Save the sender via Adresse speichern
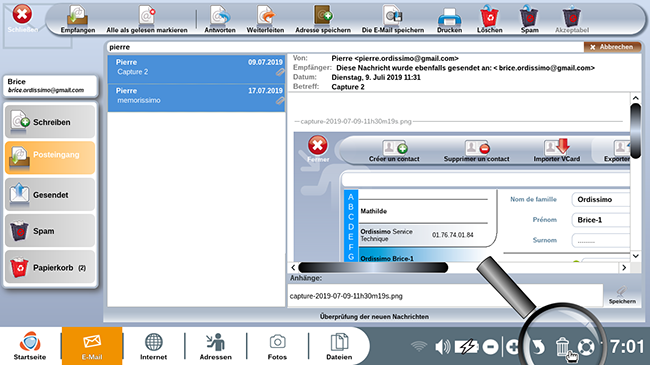Viewport: 650px width, 365px height. pyautogui.click(x=323, y=19)
